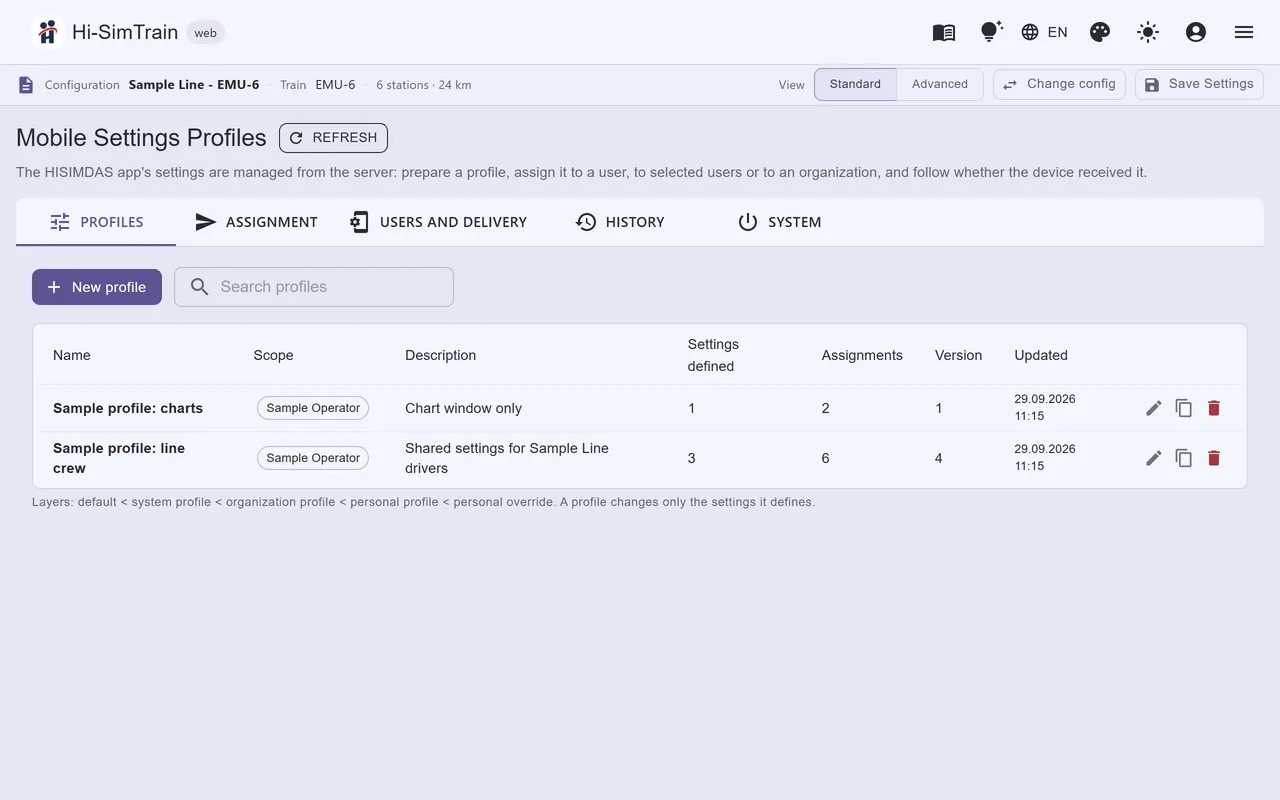Click the Change config button

(x=1059, y=84)
